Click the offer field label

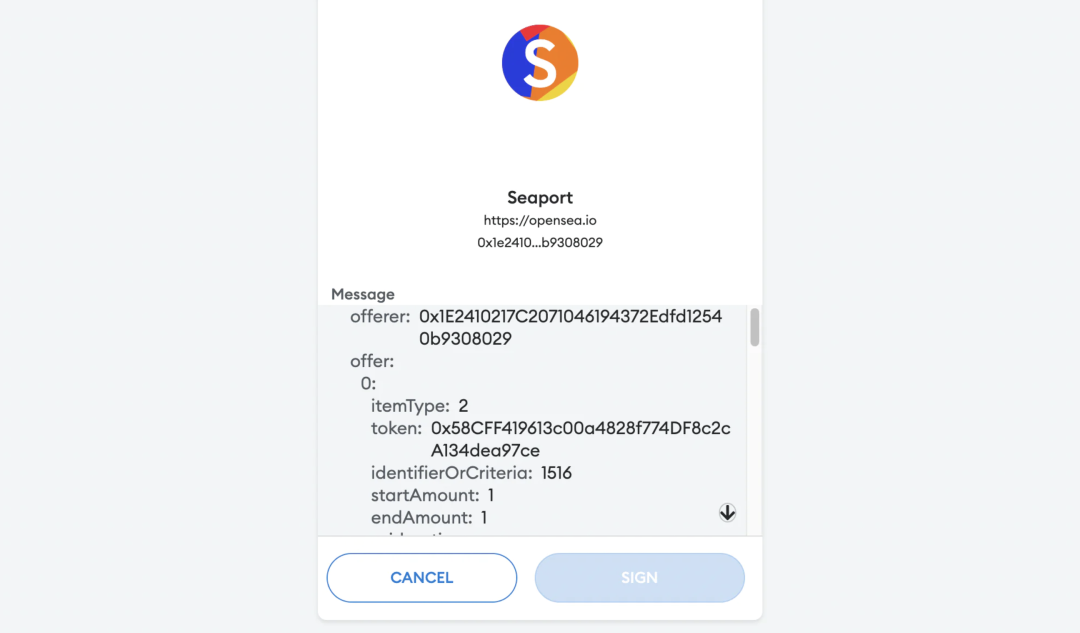click(x=372, y=361)
